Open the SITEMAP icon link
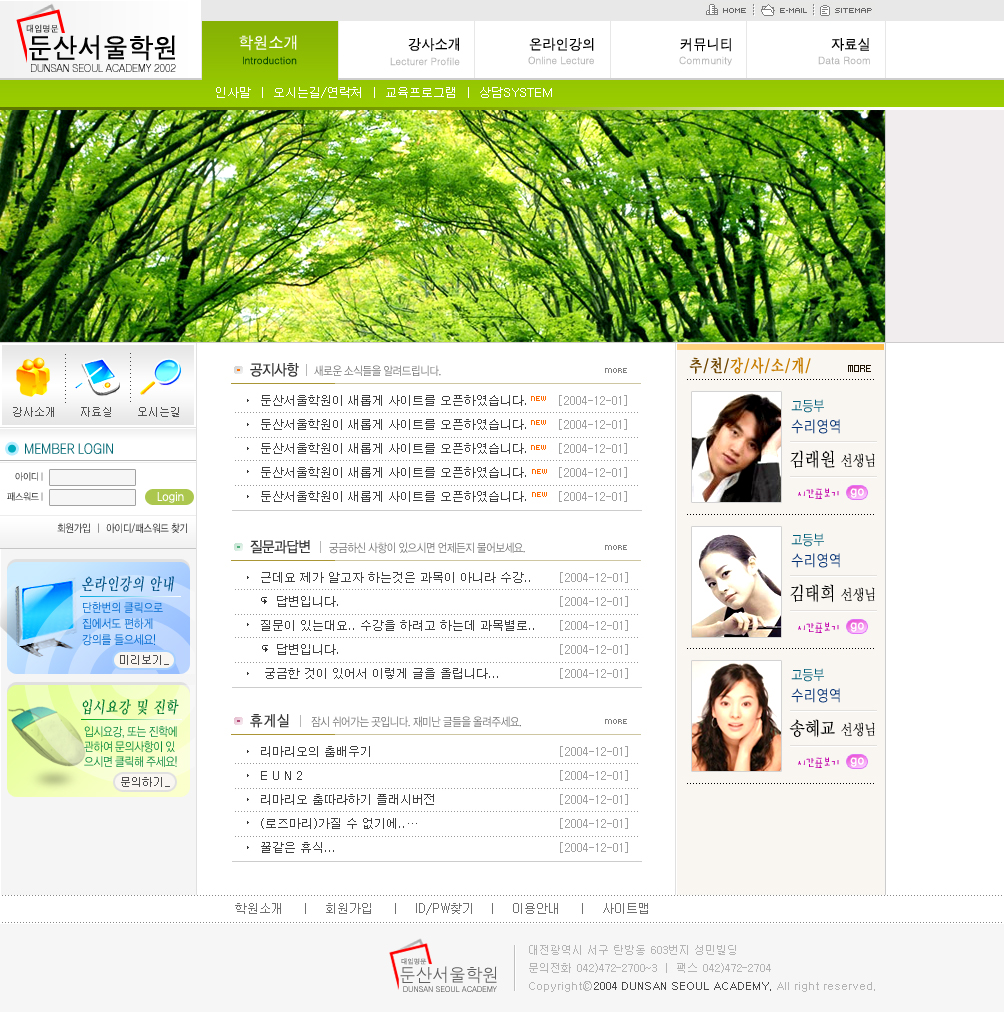1004x1012 pixels. [x=825, y=10]
